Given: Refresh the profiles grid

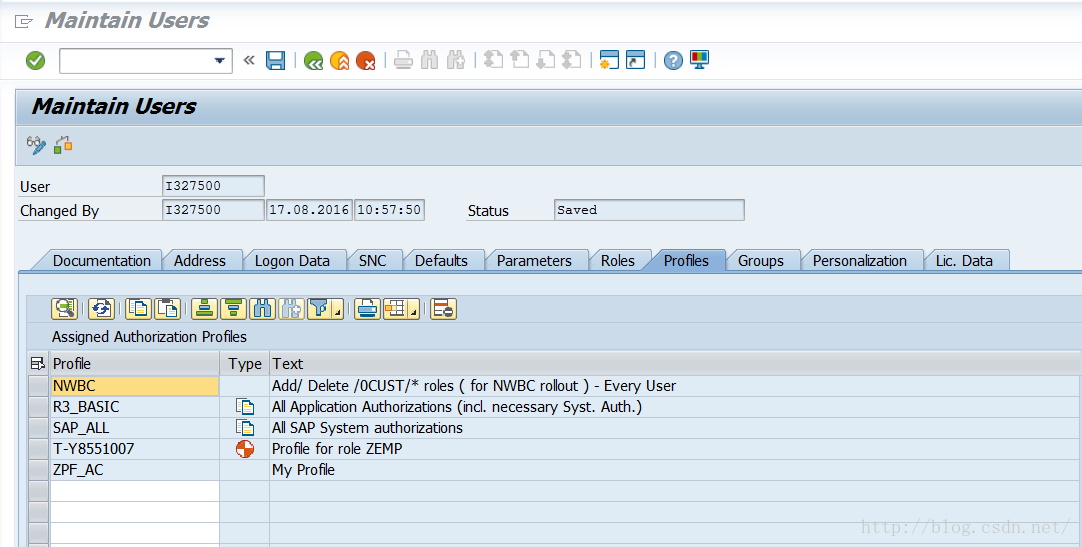Looking at the screenshot, I should coord(101,309).
